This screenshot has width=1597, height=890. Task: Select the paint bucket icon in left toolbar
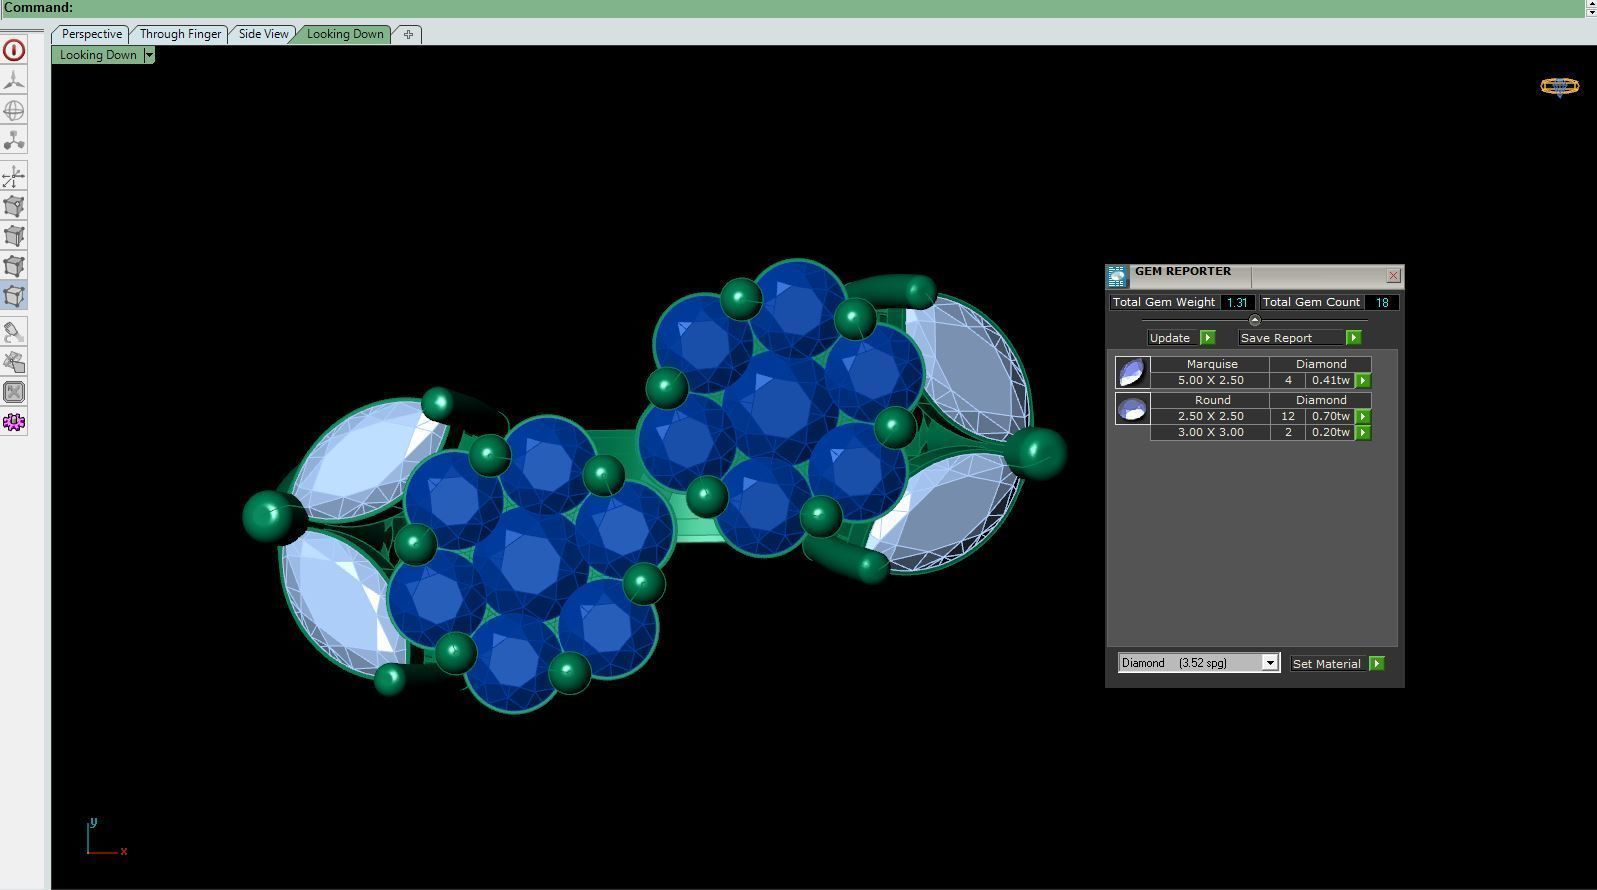[x=14, y=332]
